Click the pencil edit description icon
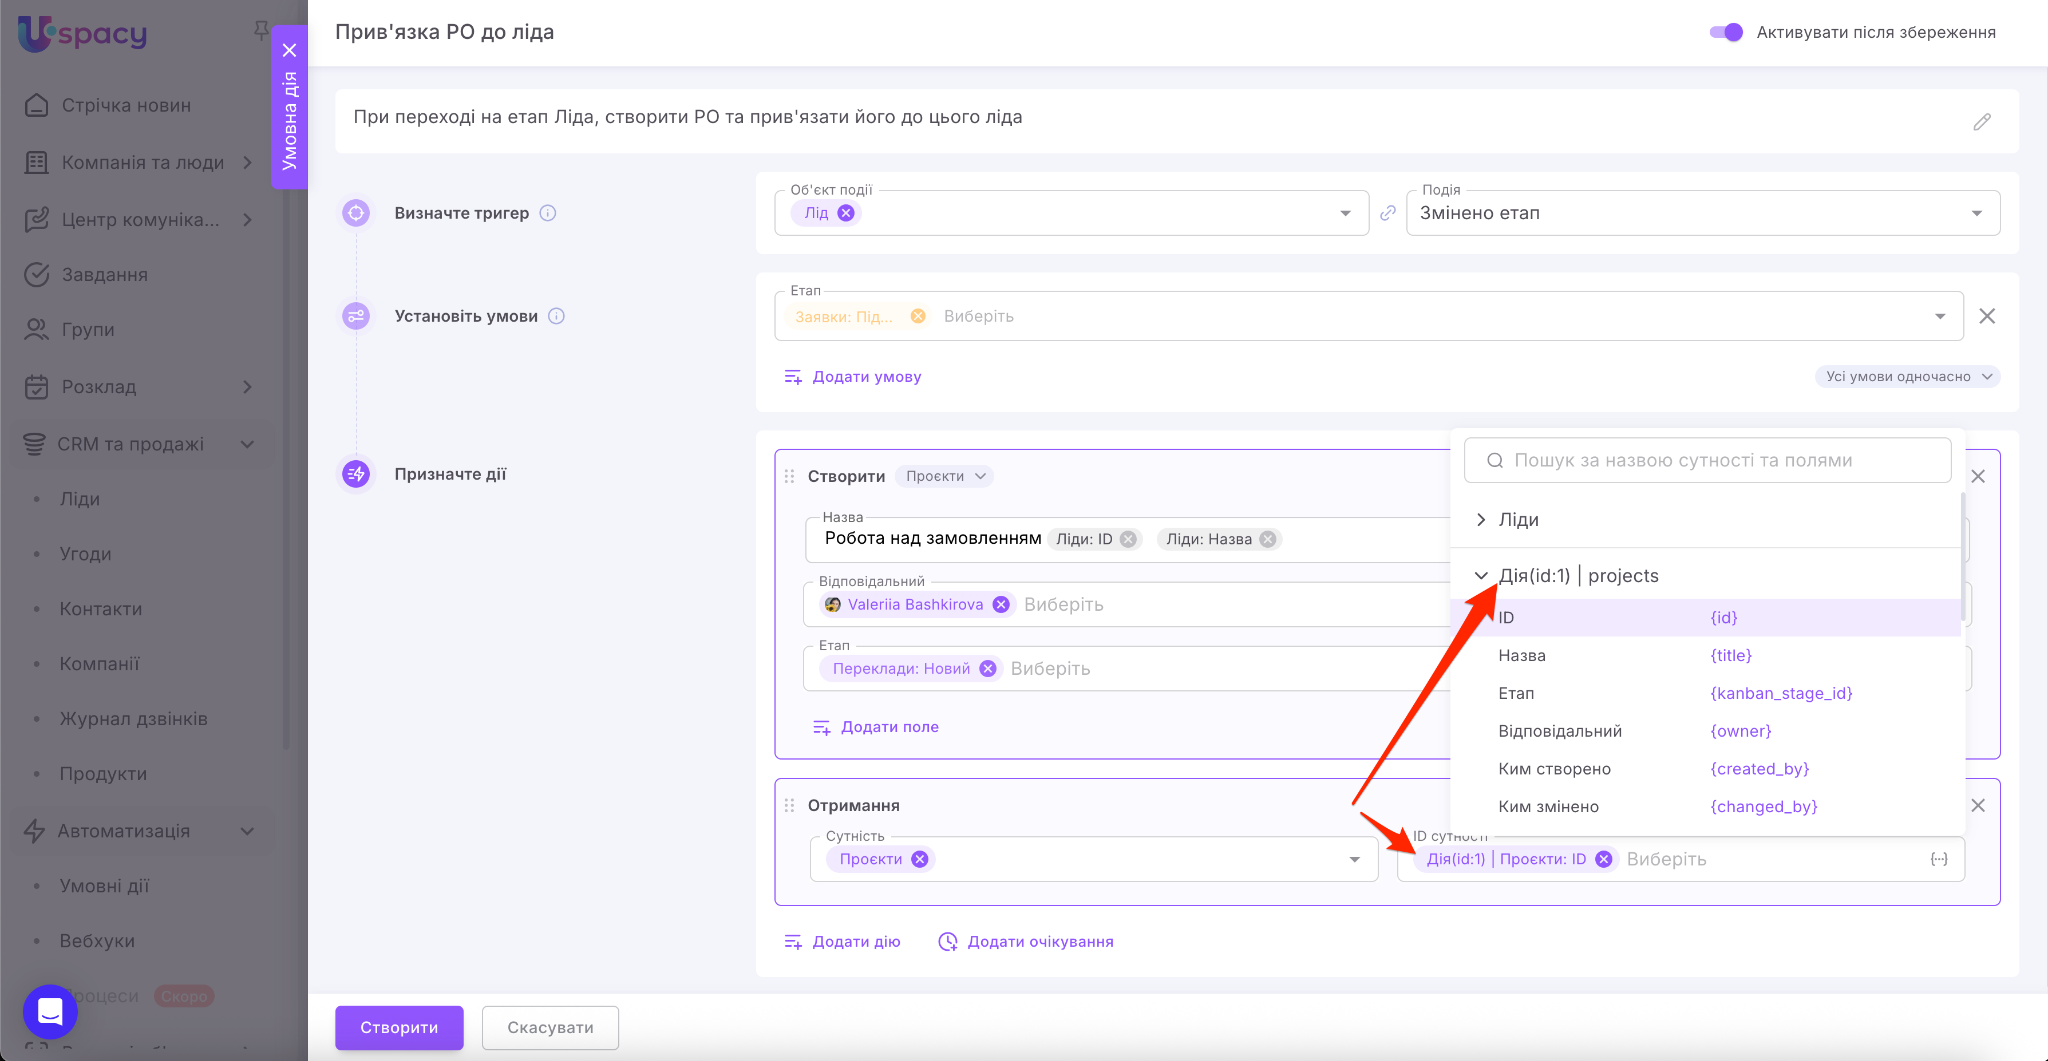 tap(1981, 122)
